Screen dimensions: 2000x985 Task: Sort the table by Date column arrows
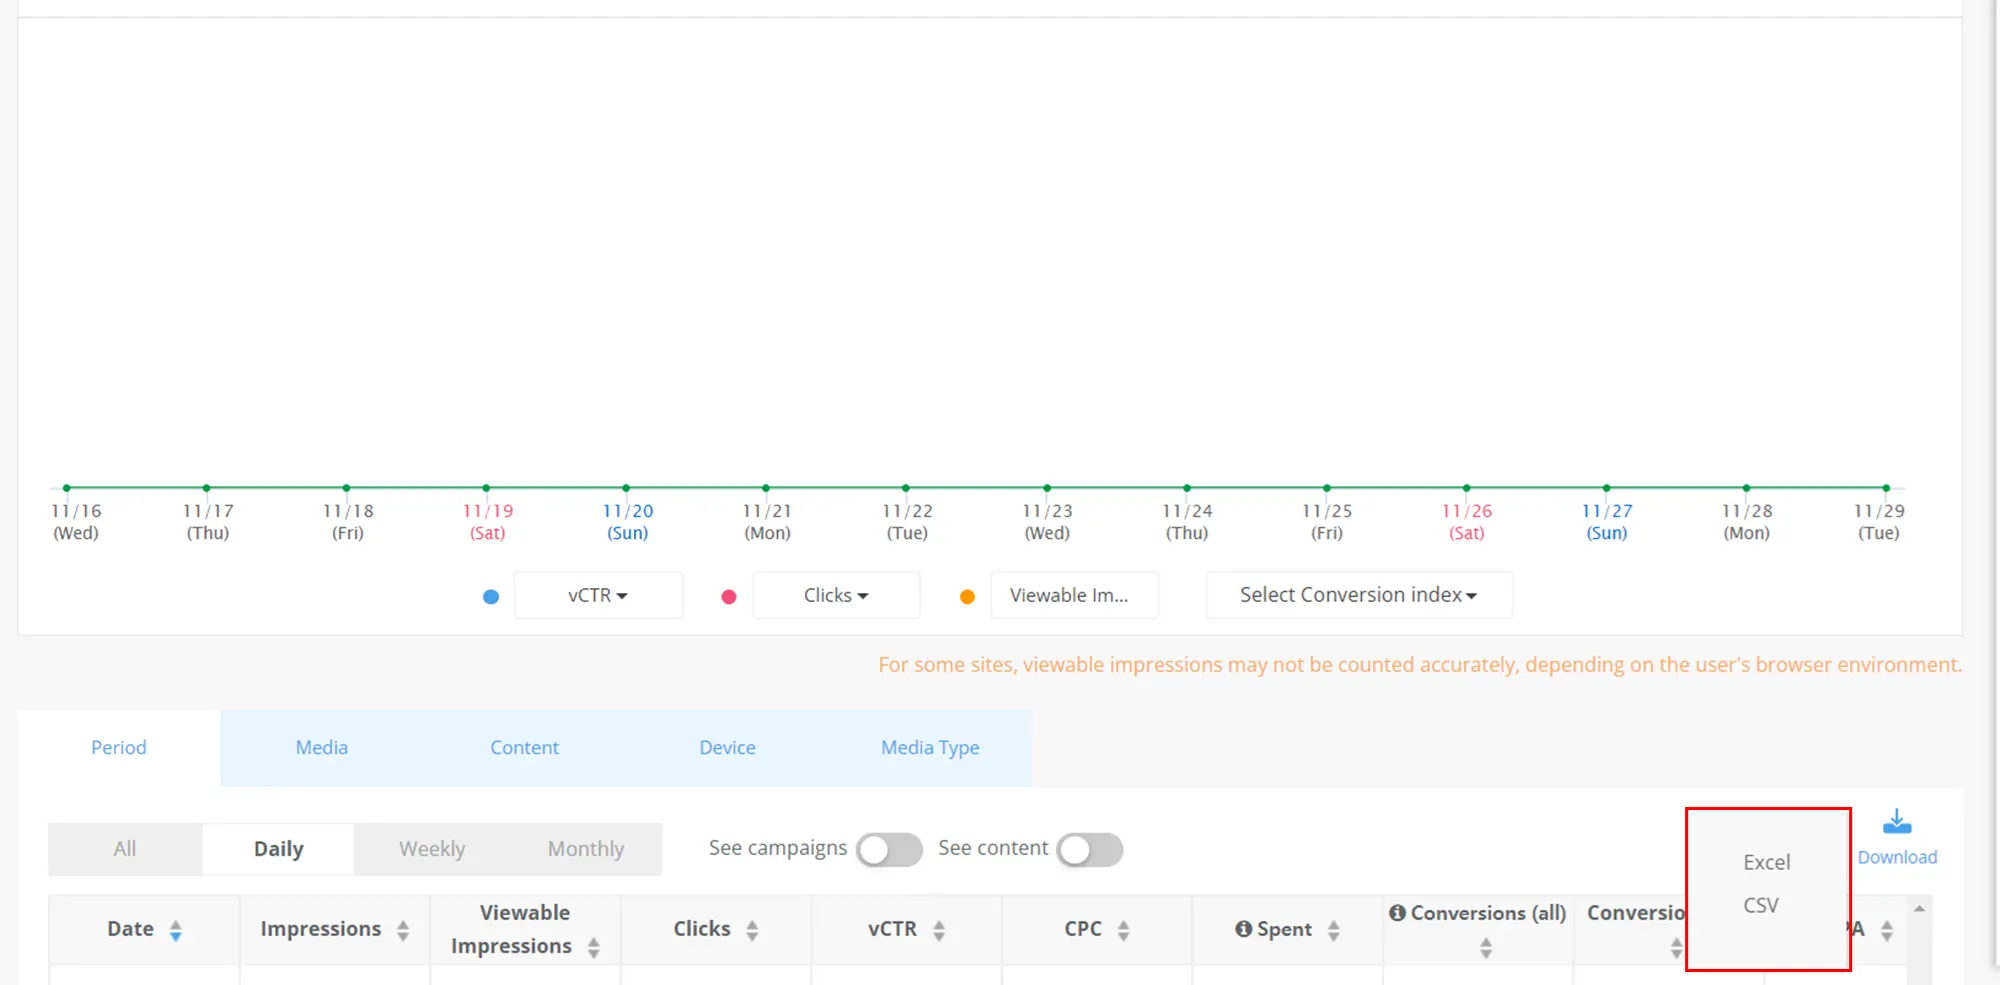coord(176,931)
